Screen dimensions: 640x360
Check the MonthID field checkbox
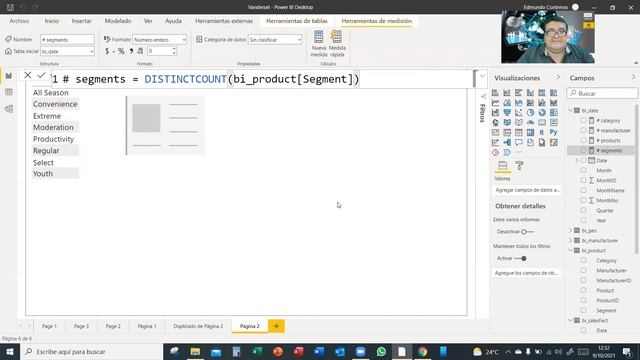[583, 180]
